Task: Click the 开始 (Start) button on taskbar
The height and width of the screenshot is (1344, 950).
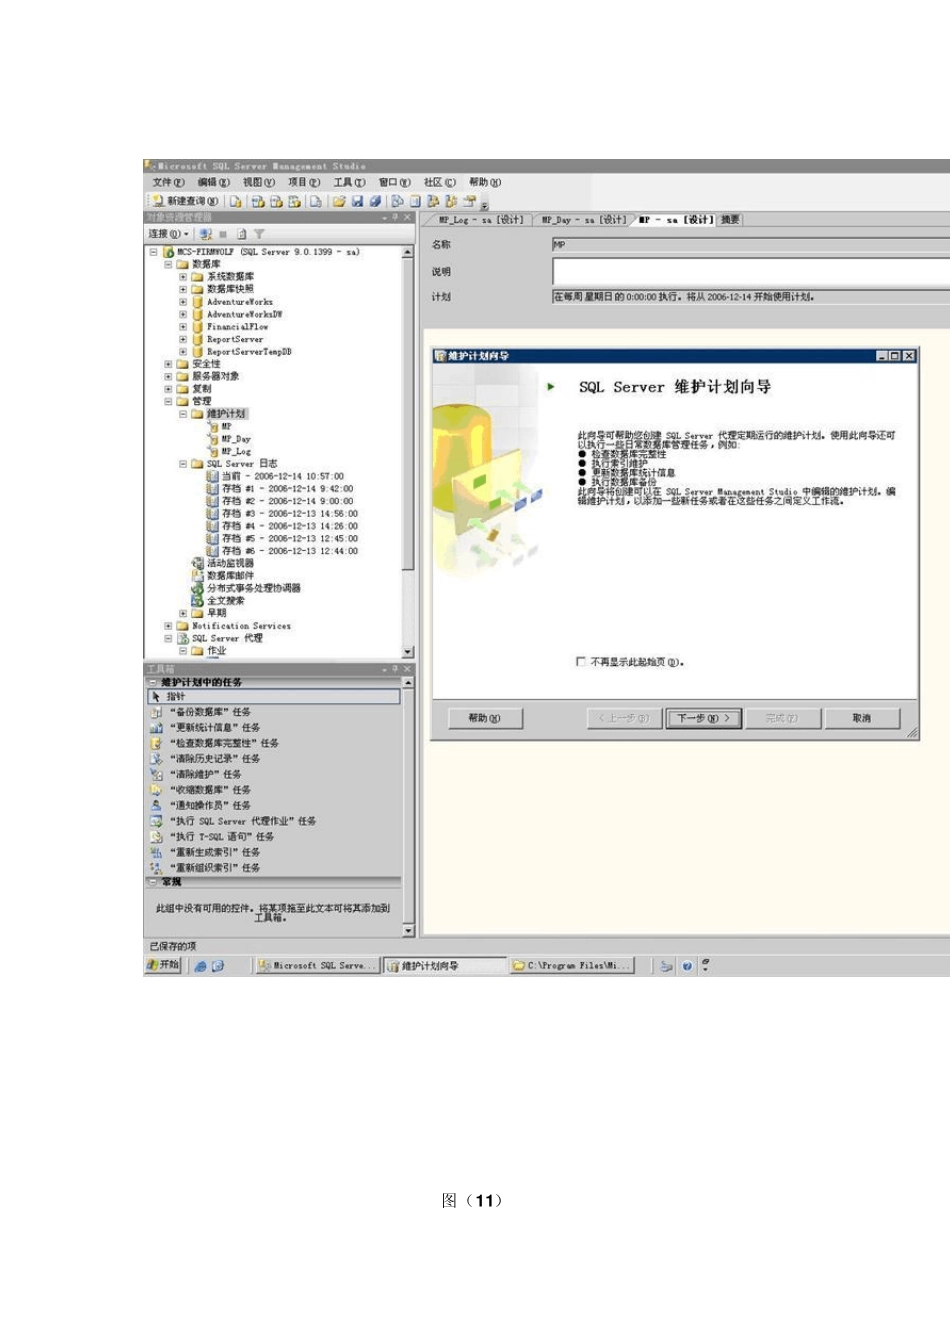Action: tap(163, 965)
